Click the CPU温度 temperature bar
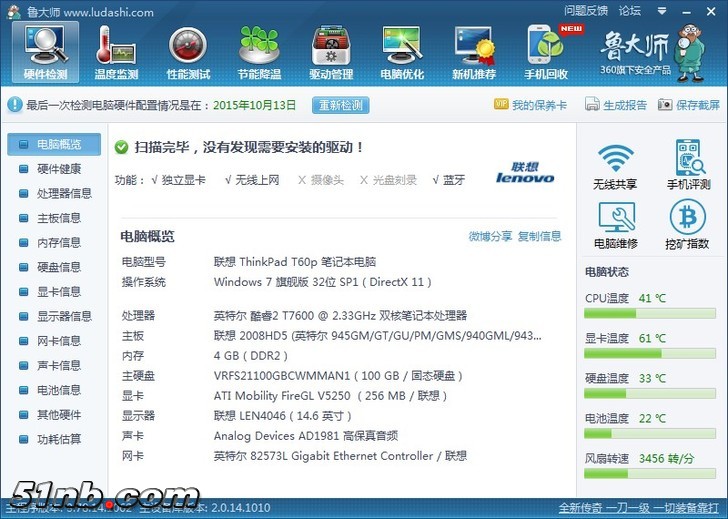This screenshot has width=728, height=519. (649, 313)
